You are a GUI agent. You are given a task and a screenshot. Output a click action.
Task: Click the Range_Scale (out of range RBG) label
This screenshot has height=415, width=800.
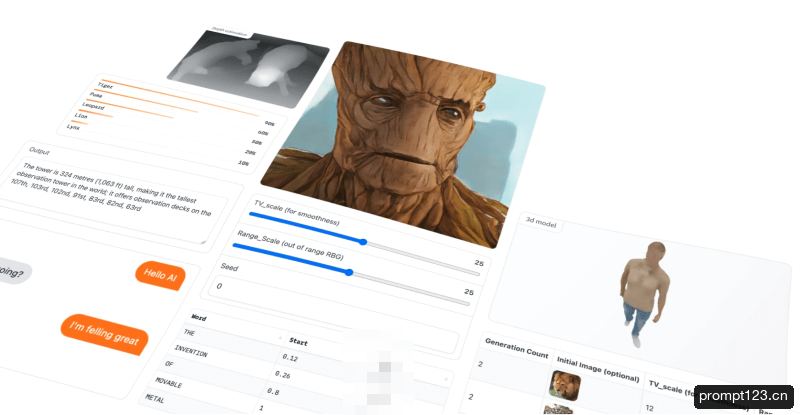[x=290, y=245]
